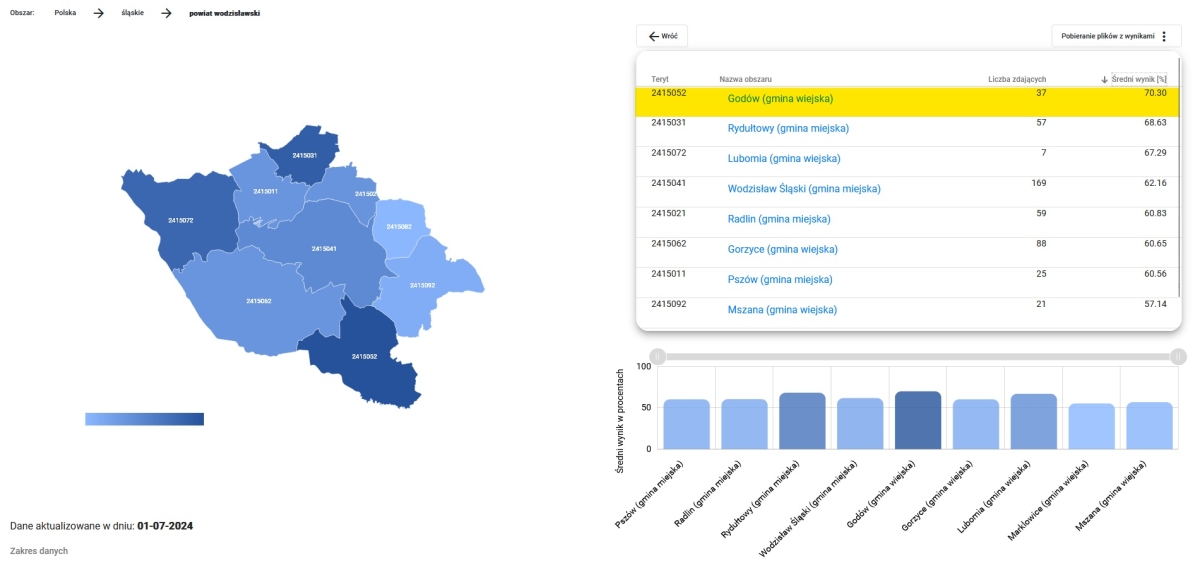Screen dimensions: 1200x561
Task: Open Gorzyce (gmina wiejska) link
Action: coord(783,249)
